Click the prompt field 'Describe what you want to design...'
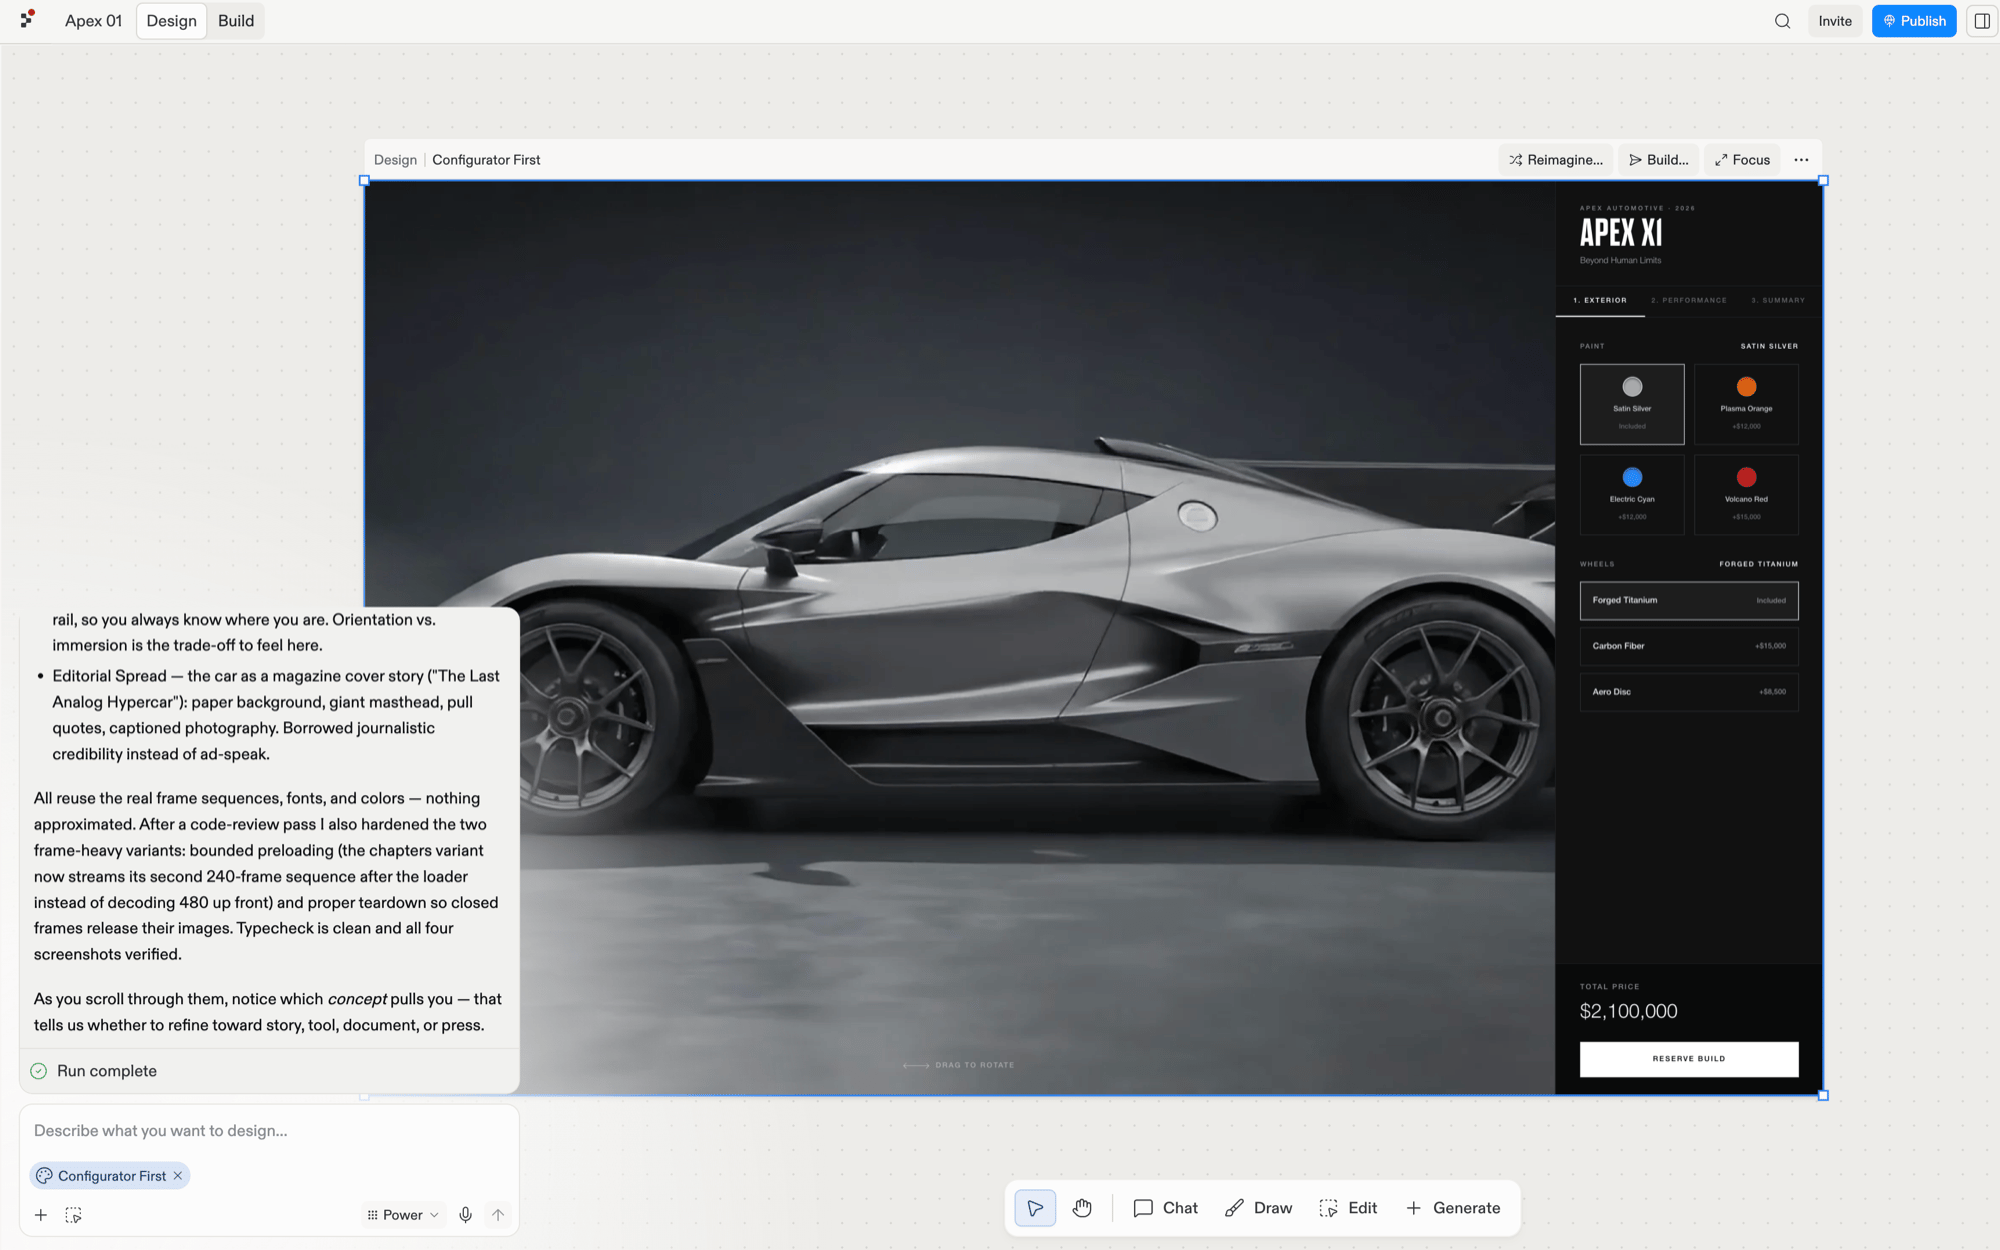Image resolution: width=2000 pixels, height=1250 pixels. coord(269,1131)
